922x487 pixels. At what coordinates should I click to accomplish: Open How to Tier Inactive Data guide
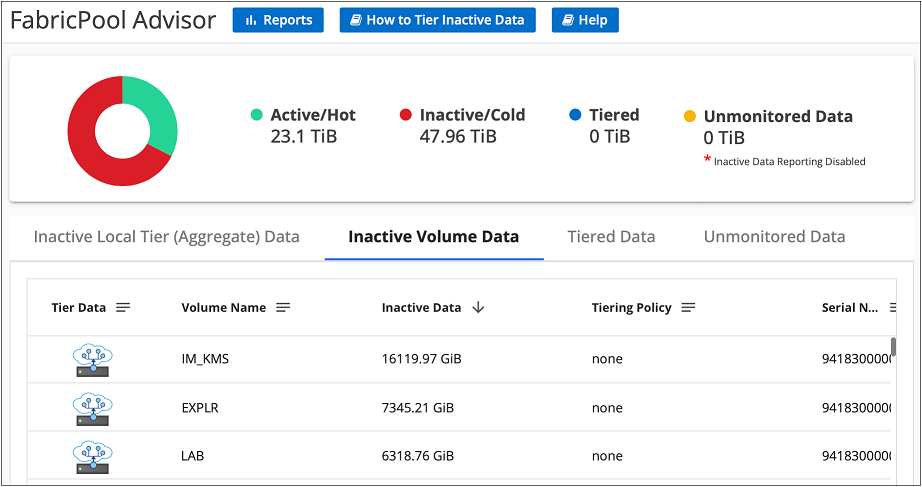437,20
